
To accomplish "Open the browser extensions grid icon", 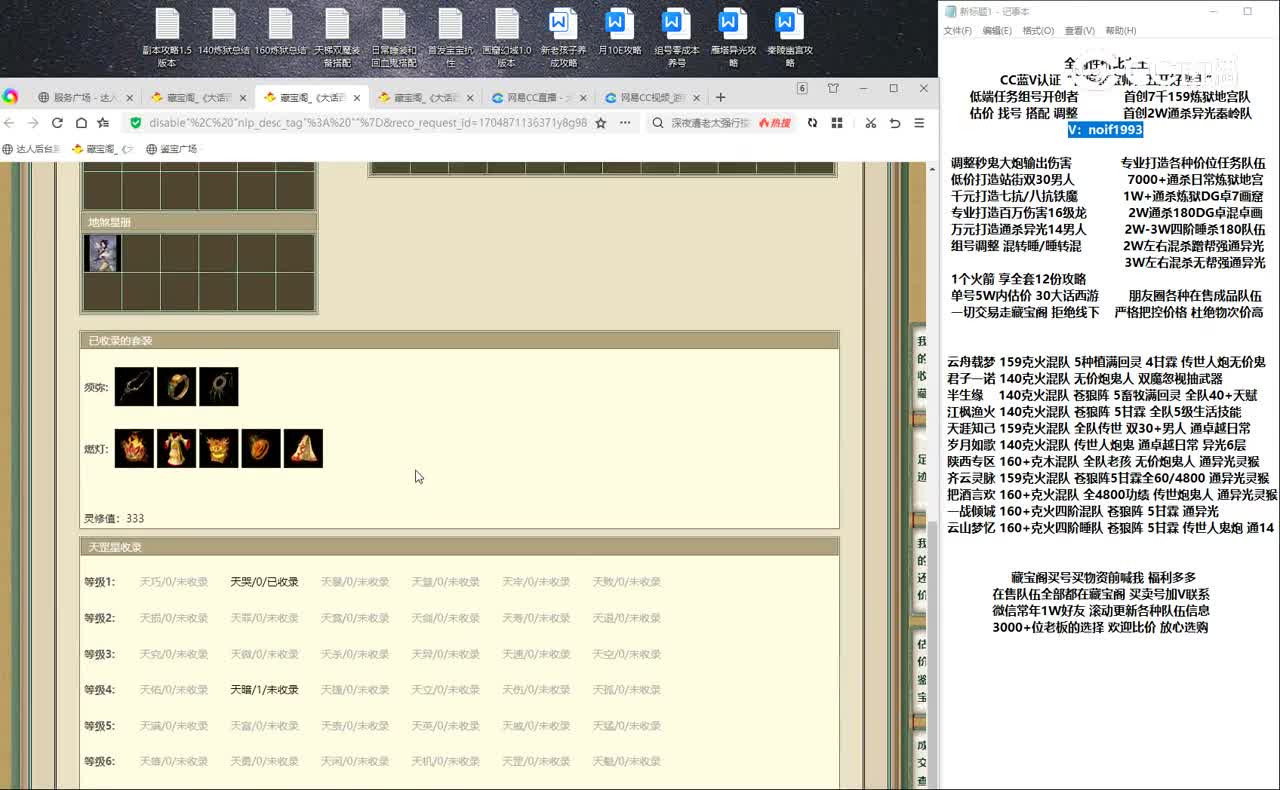I will [837, 123].
